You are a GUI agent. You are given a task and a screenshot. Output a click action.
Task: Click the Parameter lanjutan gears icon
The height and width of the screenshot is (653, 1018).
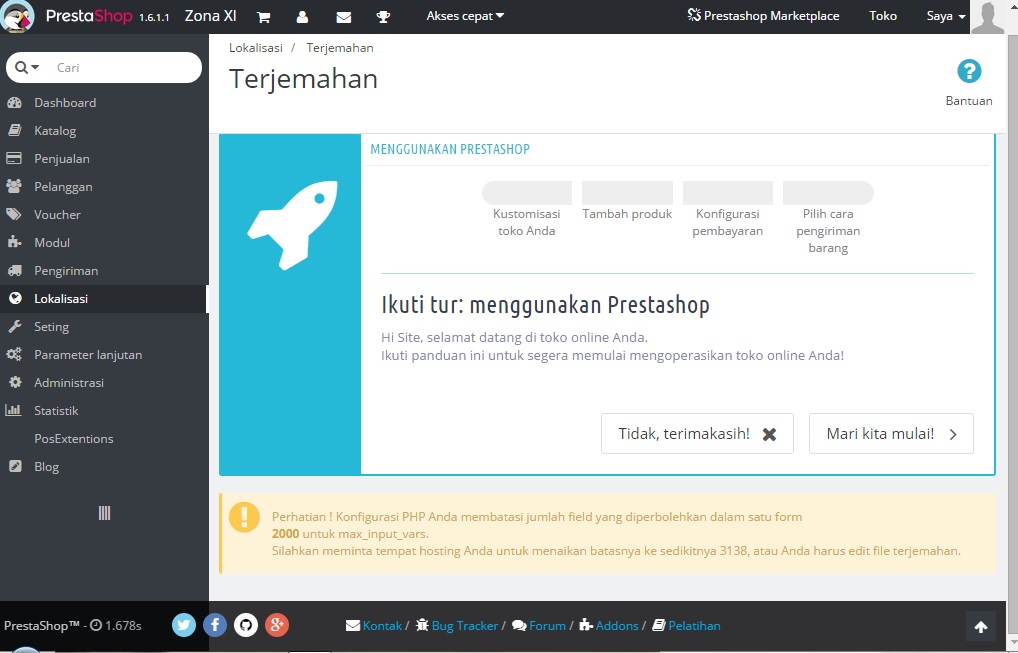click(14, 354)
